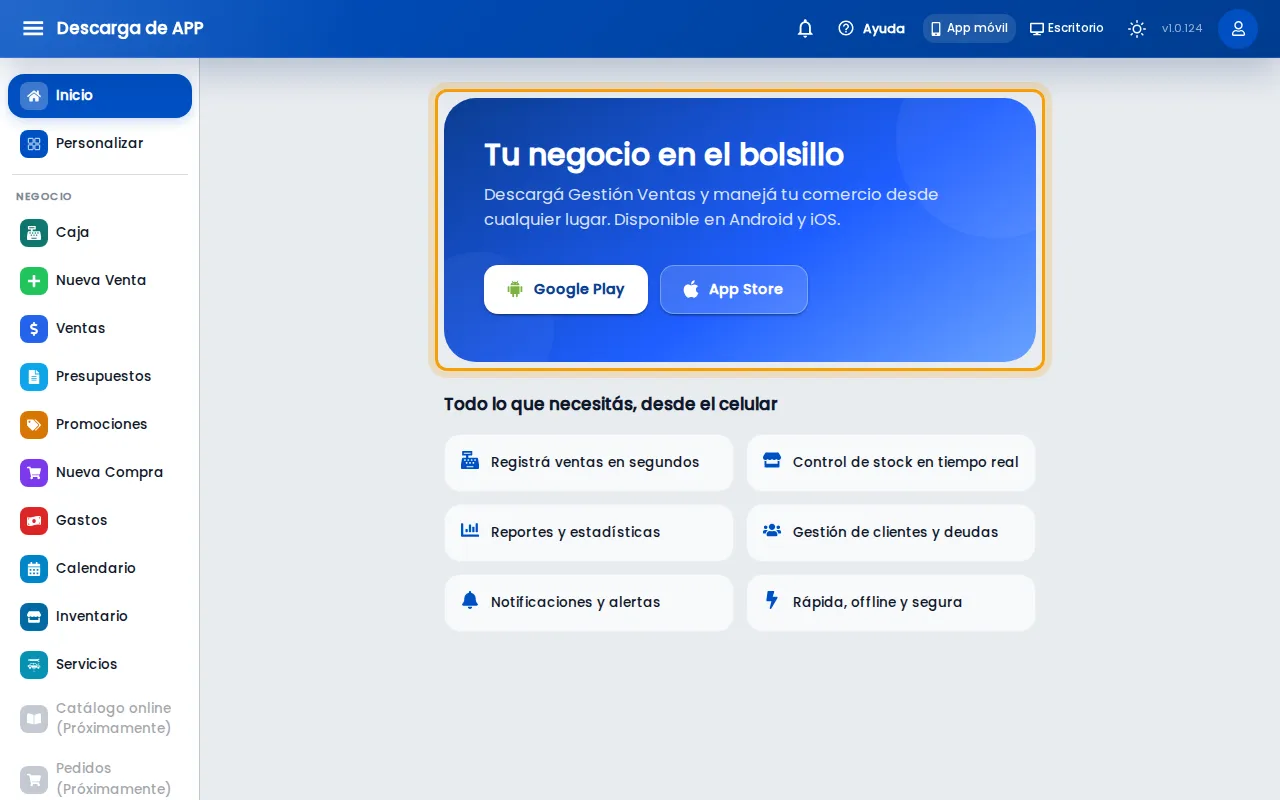
Task: Select Nueva Compra label
Action: click(x=110, y=473)
